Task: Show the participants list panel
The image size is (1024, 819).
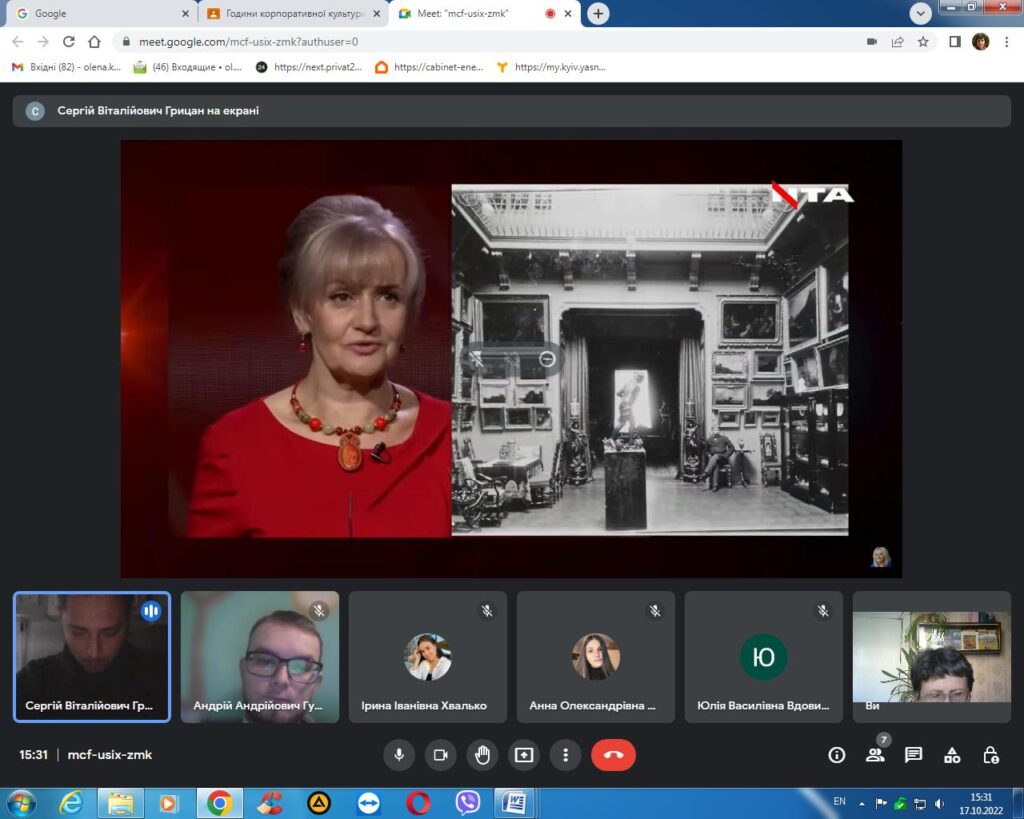Action: point(875,755)
